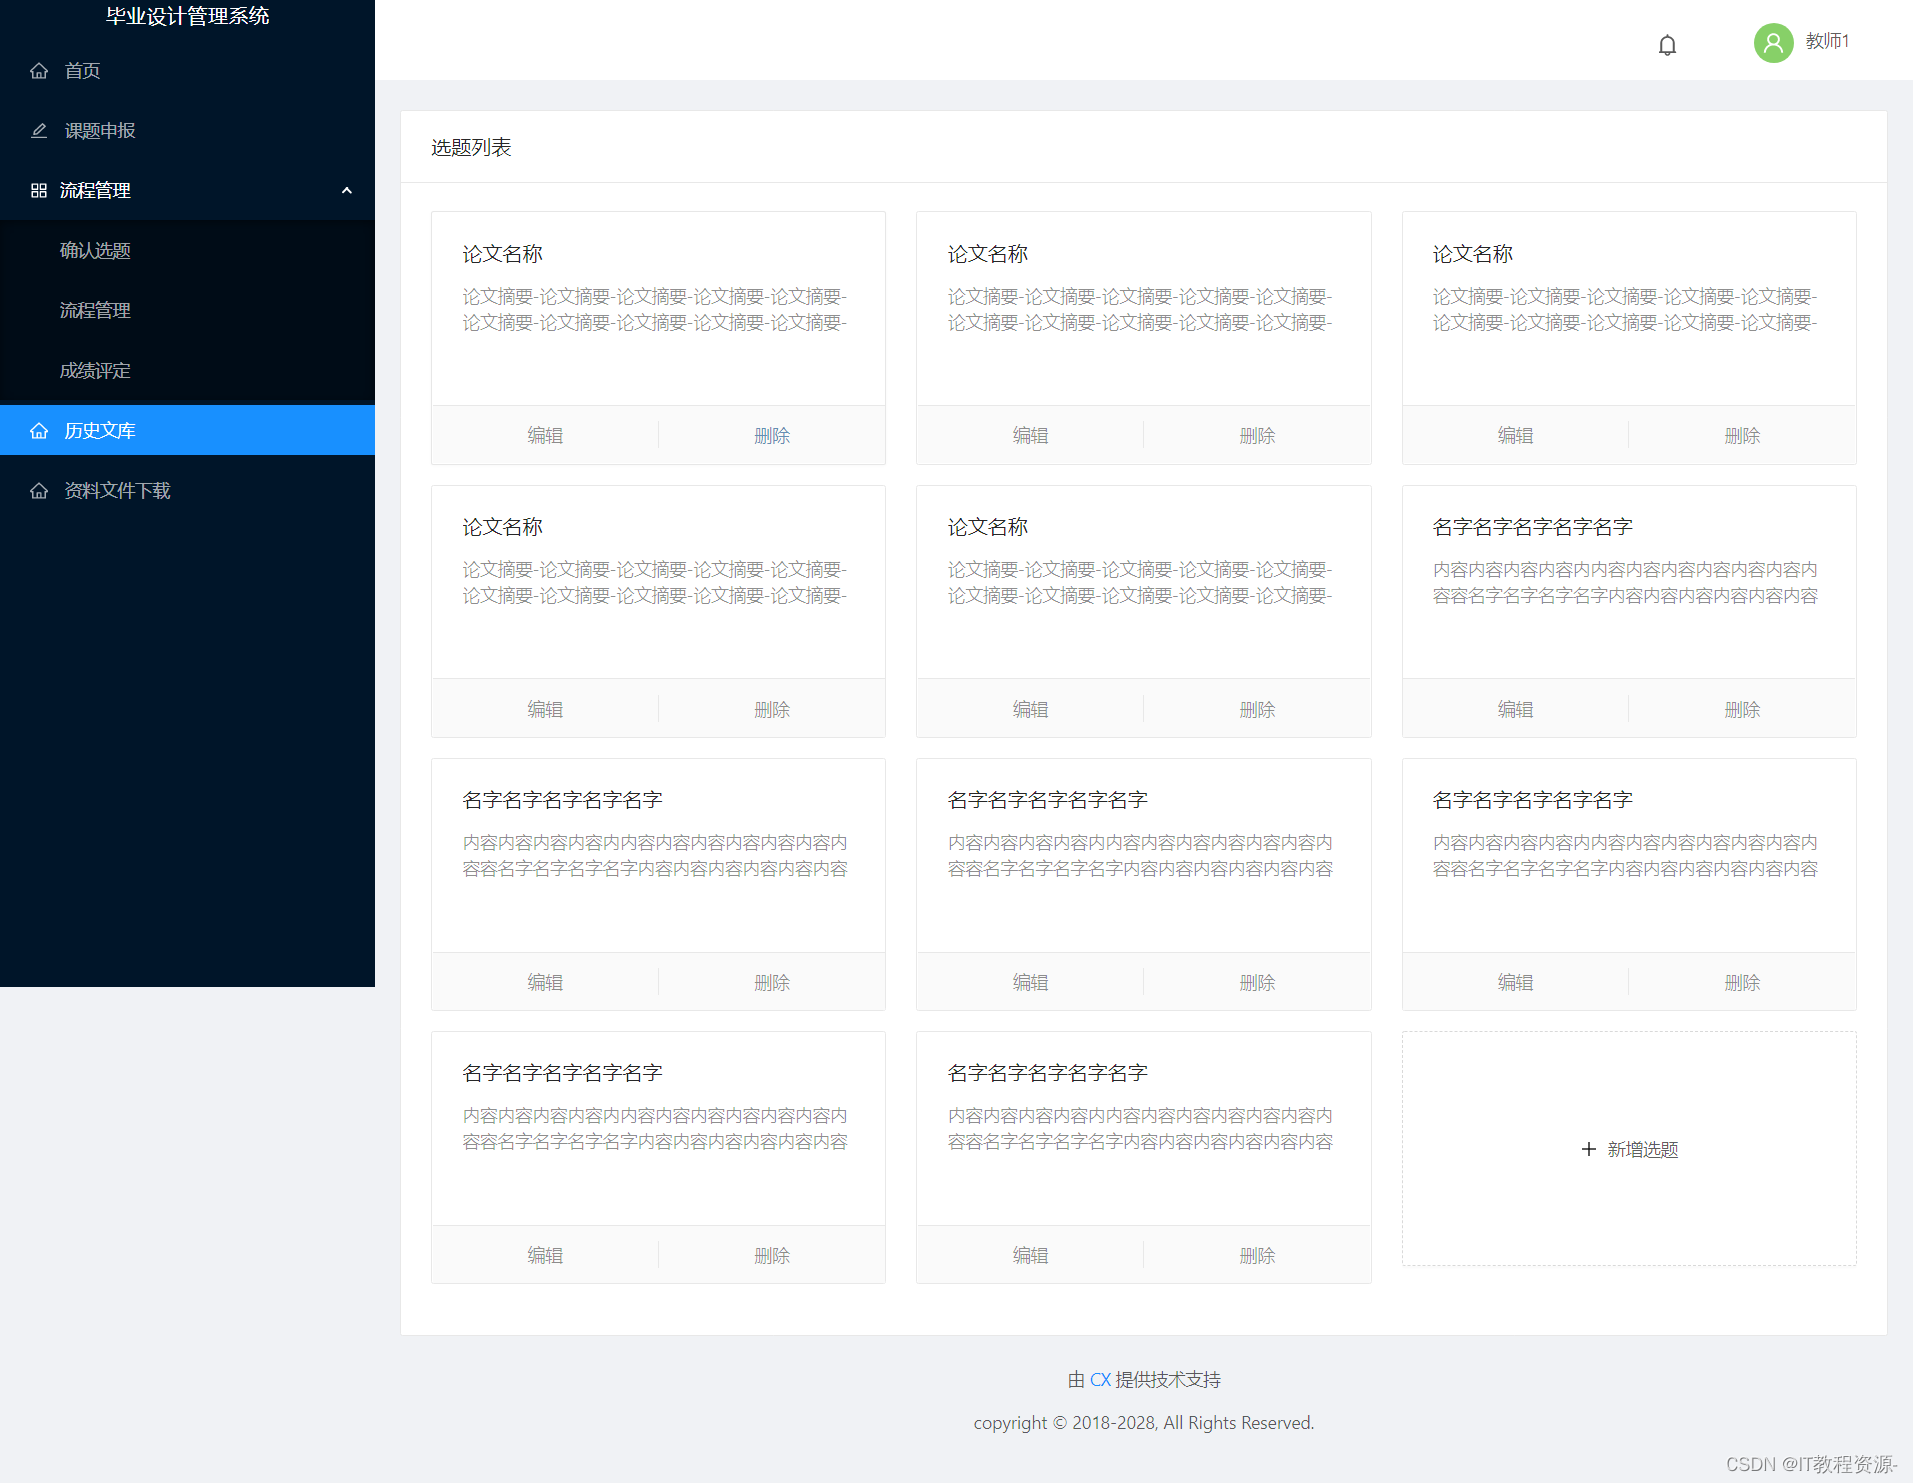Navigate to 首页 in the sidebar
The height and width of the screenshot is (1483, 1913).
(82, 70)
